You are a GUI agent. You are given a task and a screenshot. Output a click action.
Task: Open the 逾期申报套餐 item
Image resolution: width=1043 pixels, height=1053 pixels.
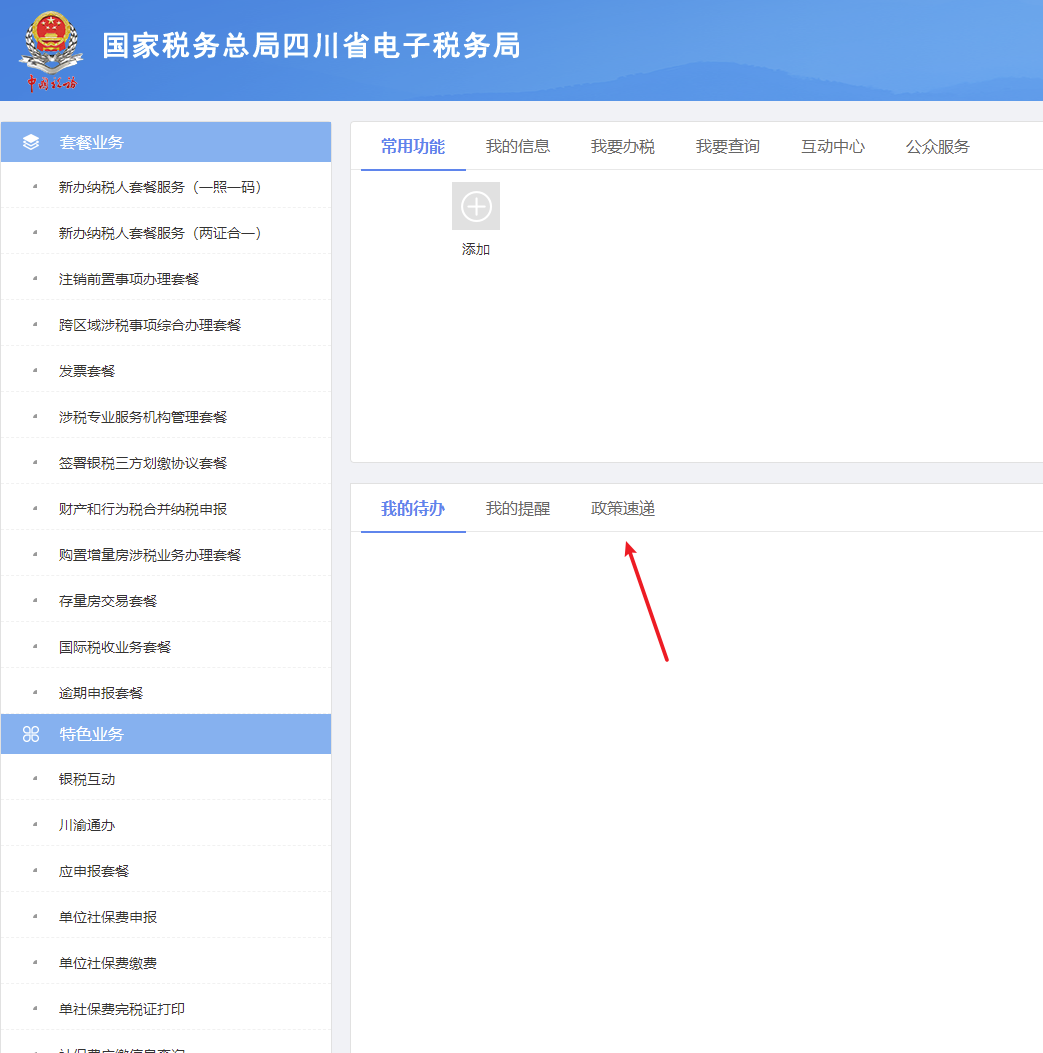click(166, 693)
